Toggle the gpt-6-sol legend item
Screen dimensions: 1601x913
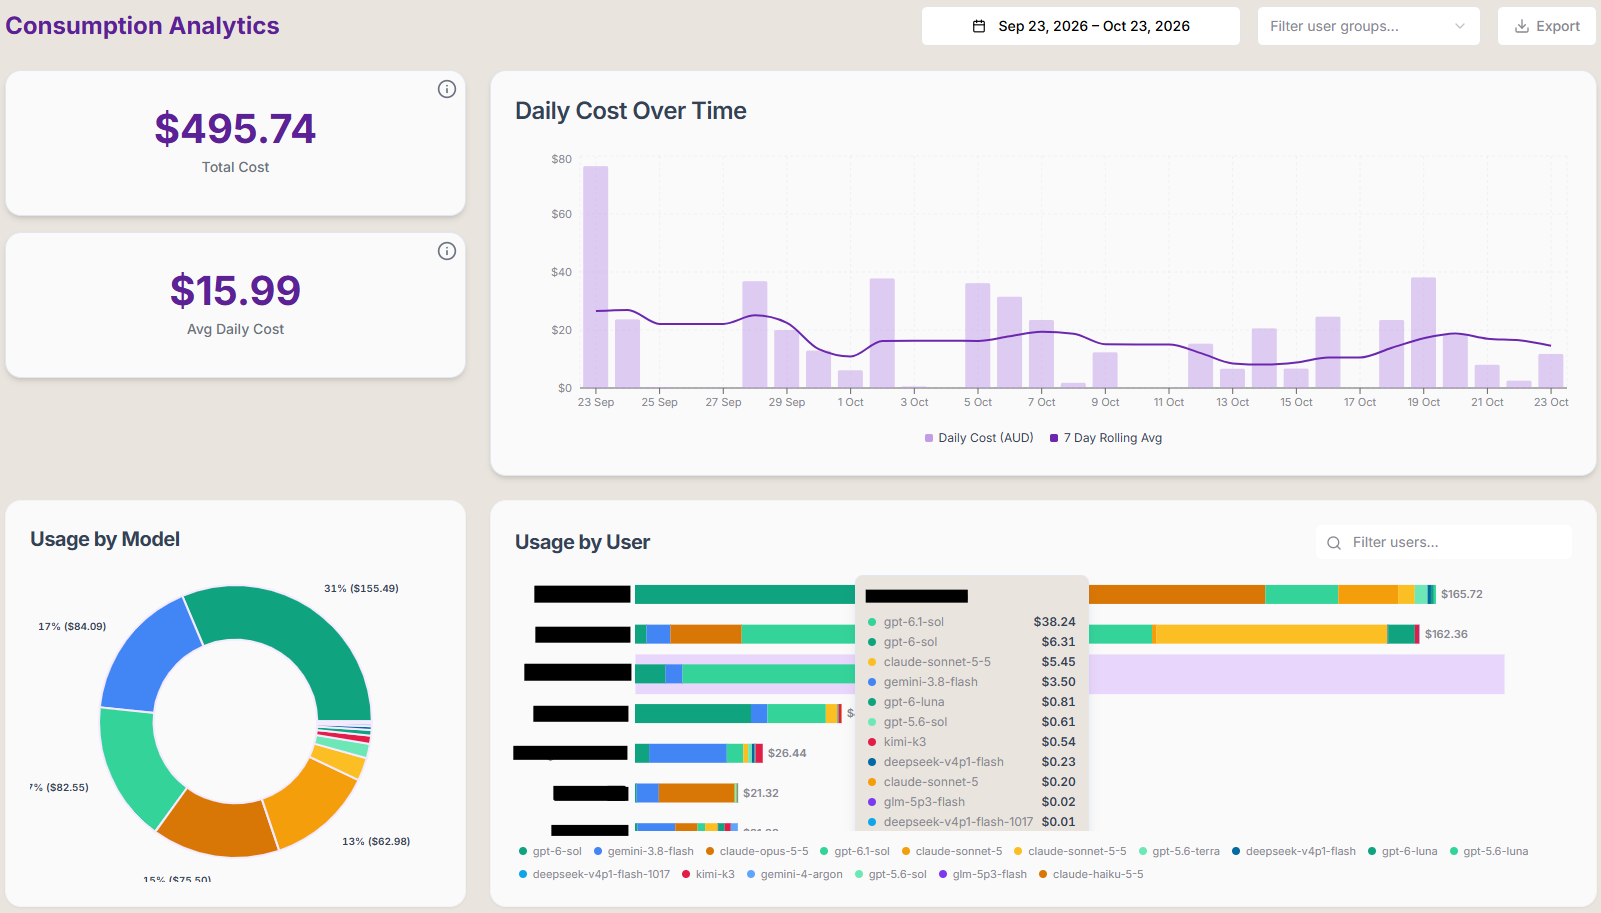pyautogui.click(x=550, y=851)
